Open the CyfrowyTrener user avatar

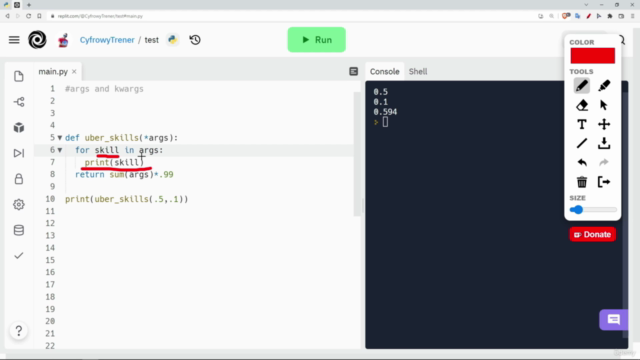[x=63, y=40]
